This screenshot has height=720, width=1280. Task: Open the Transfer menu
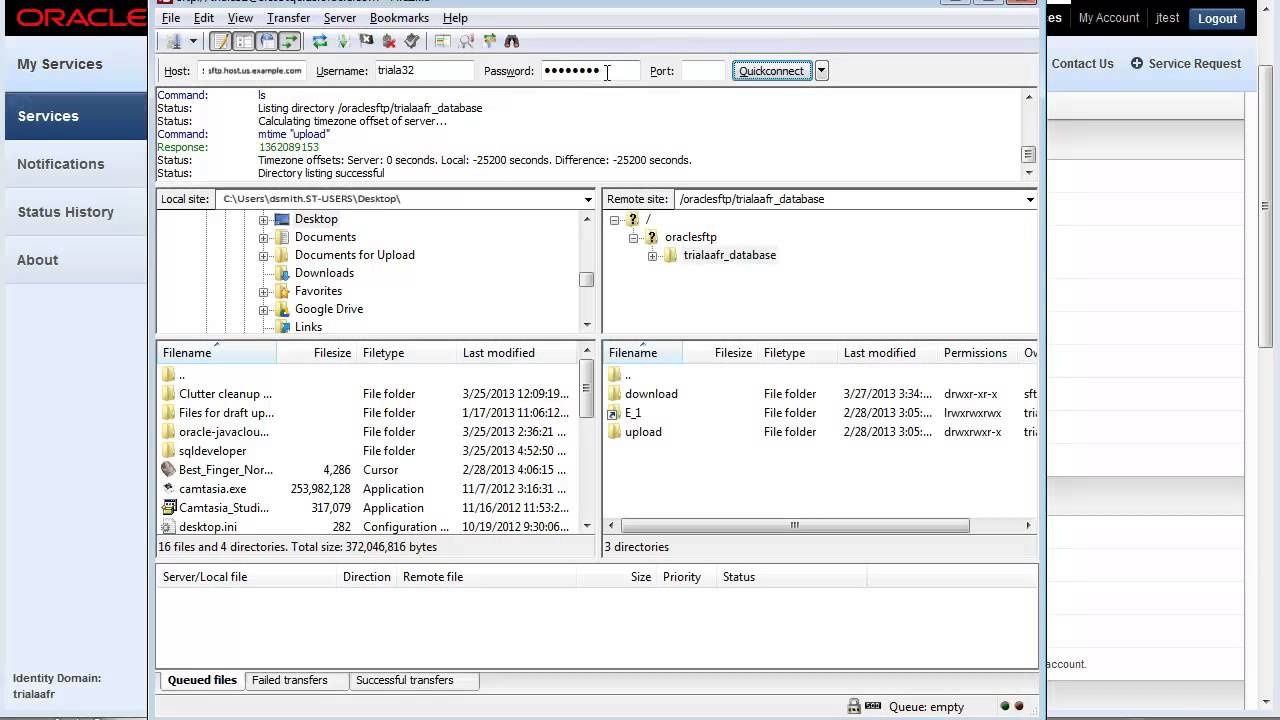288,18
